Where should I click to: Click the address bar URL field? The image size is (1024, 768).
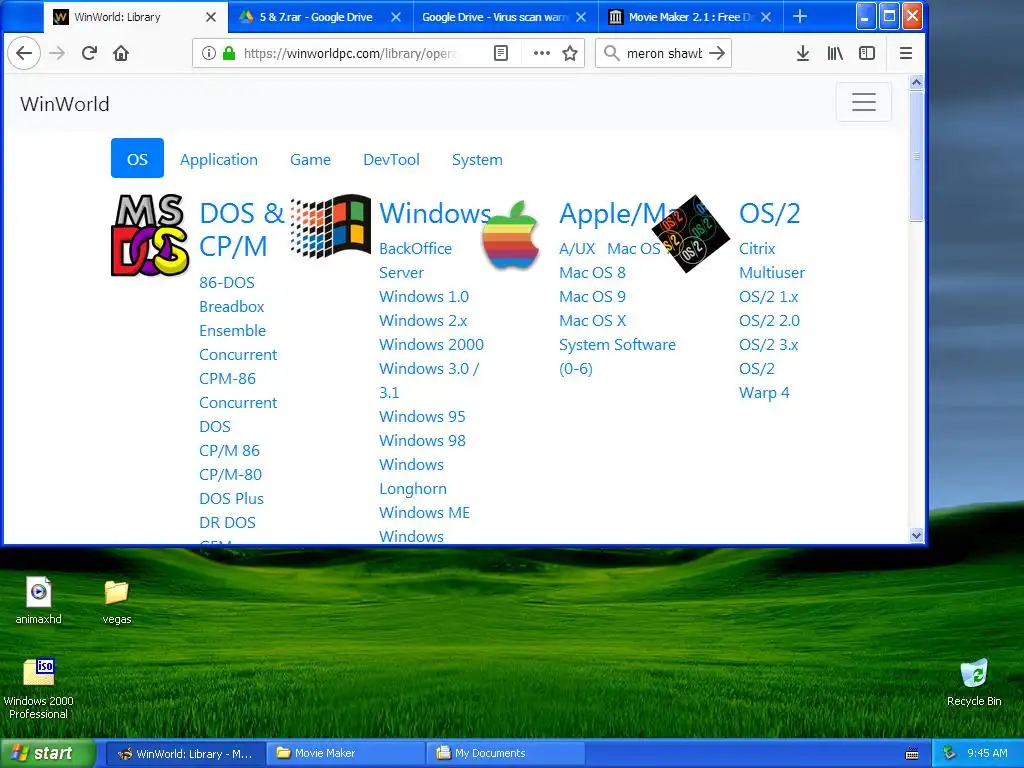[x=349, y=53]
